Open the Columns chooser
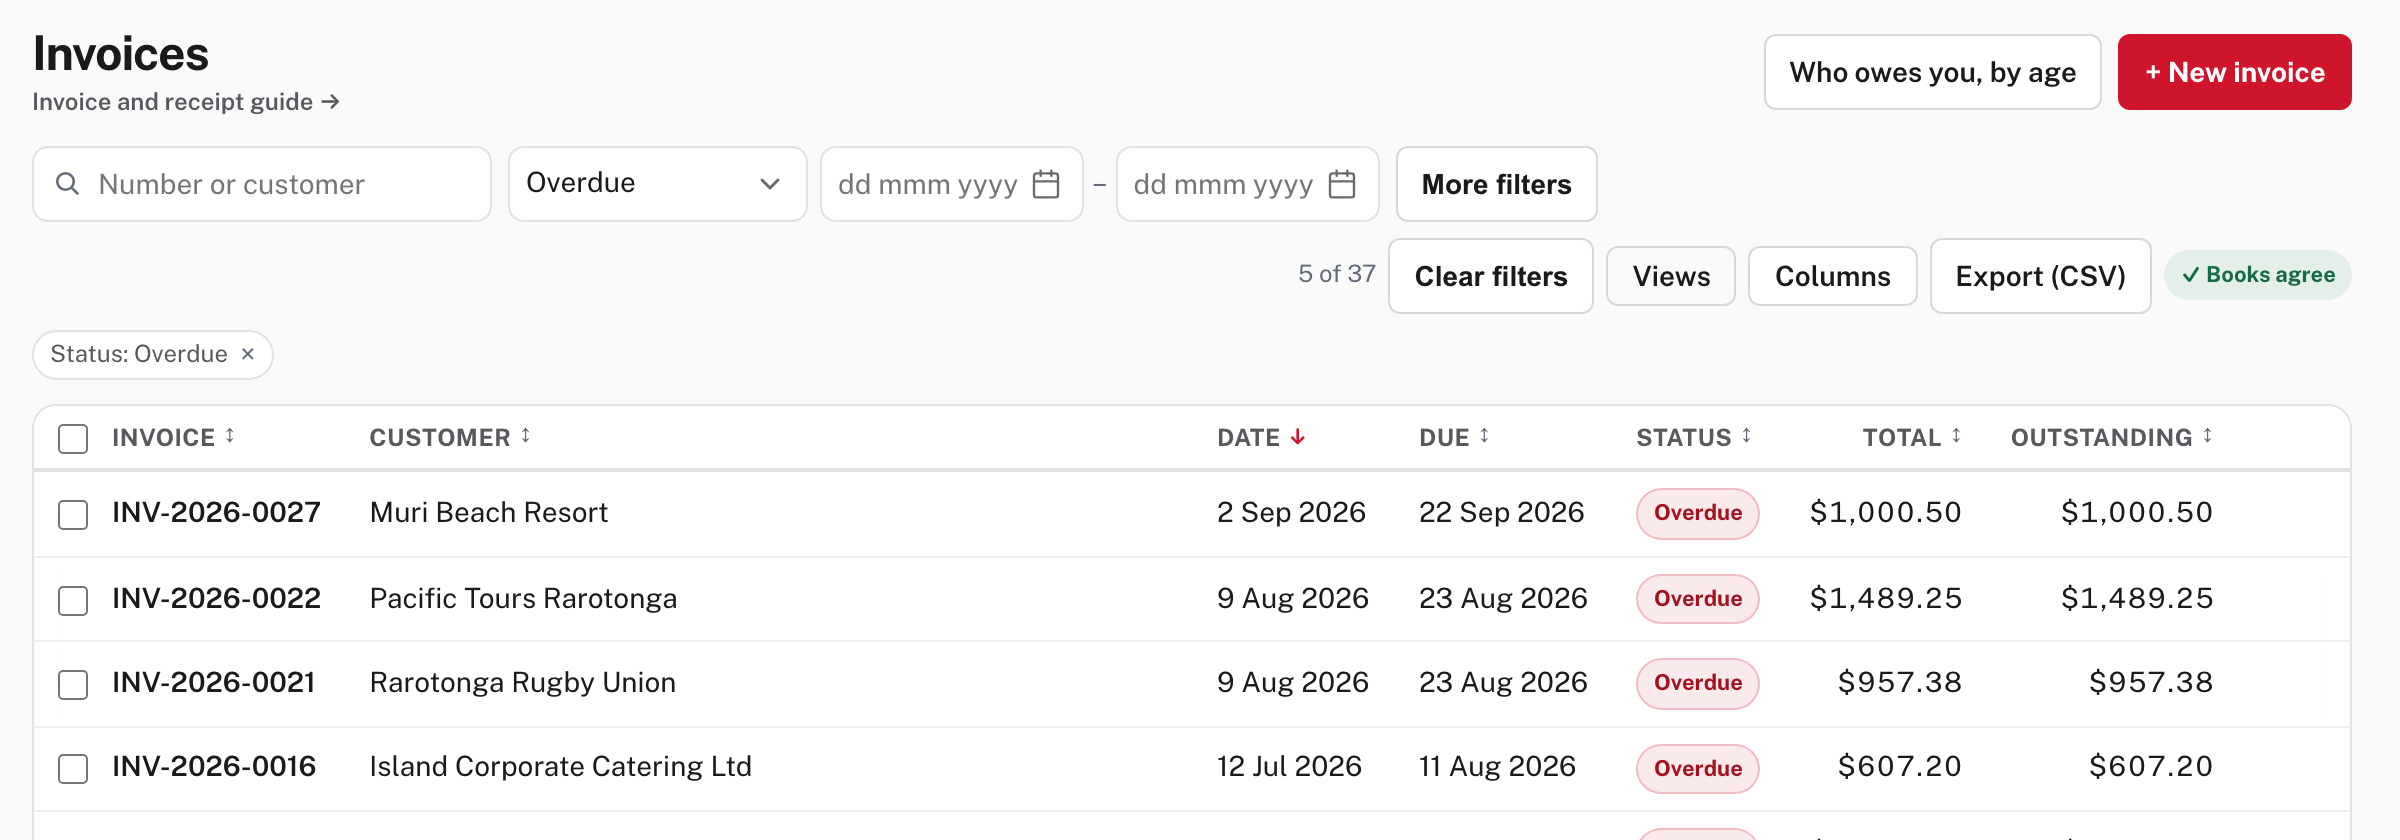 click(1833, 276)
